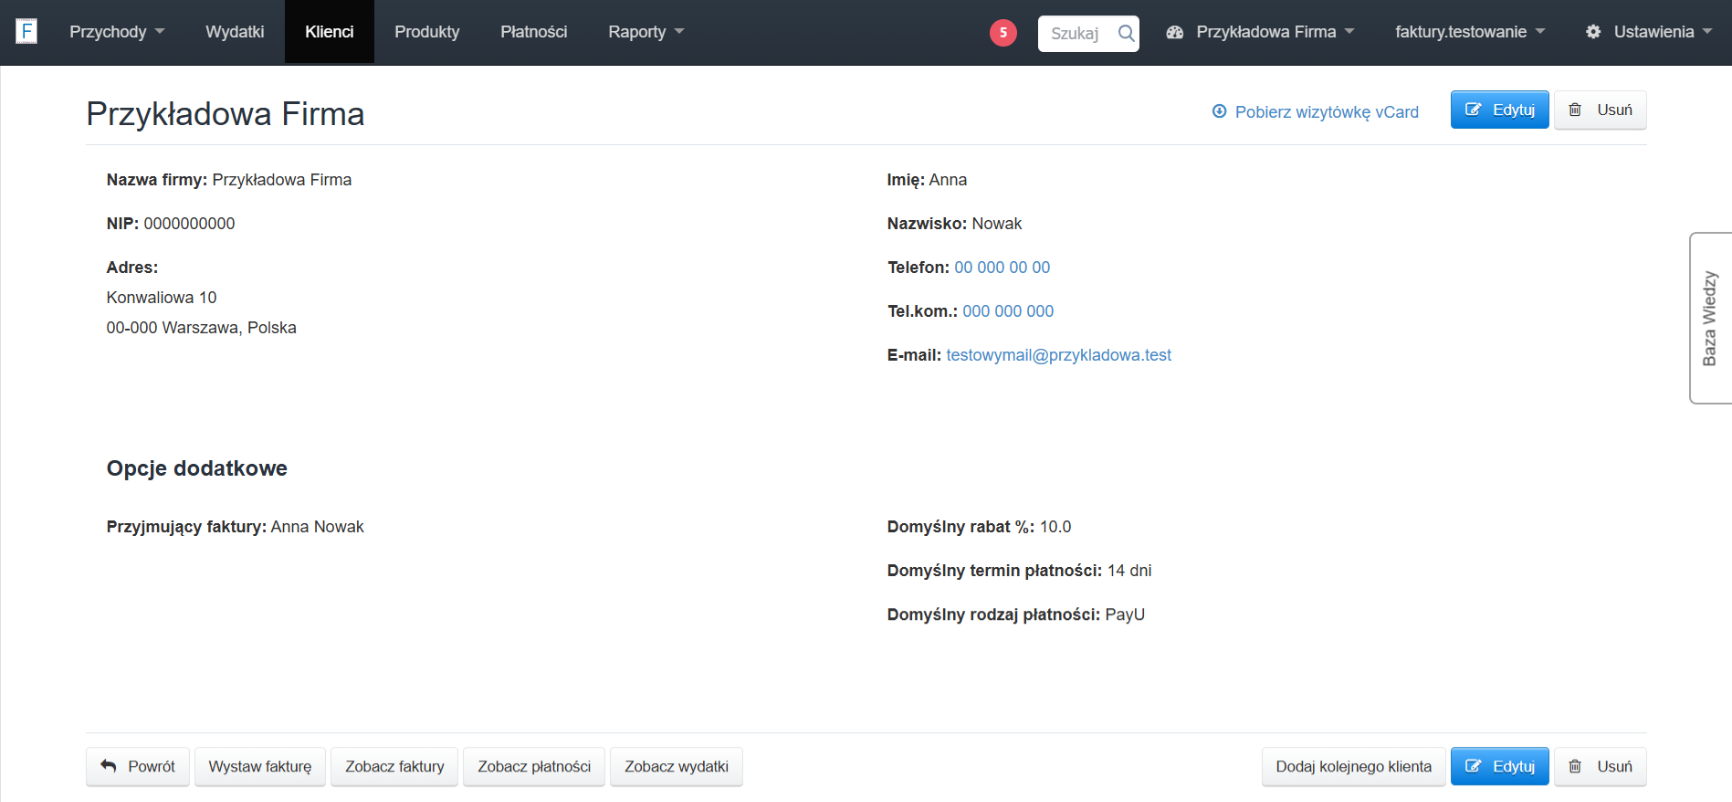
Task: Open the Produkty menu item
Action: click(427, 32)
